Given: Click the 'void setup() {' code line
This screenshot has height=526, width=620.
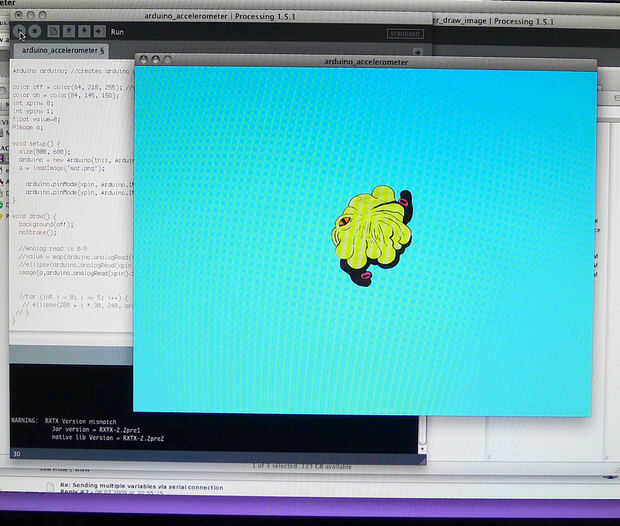Looking at the screenshot, I should (36, 144).
